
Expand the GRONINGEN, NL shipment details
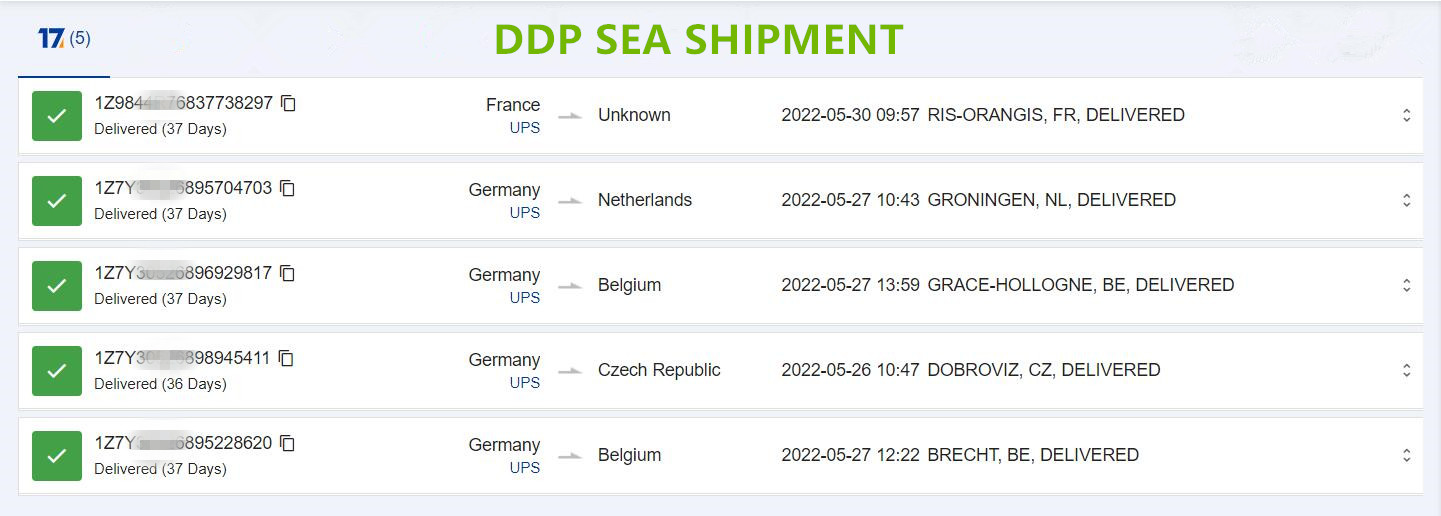click(x=1406, y=200)
